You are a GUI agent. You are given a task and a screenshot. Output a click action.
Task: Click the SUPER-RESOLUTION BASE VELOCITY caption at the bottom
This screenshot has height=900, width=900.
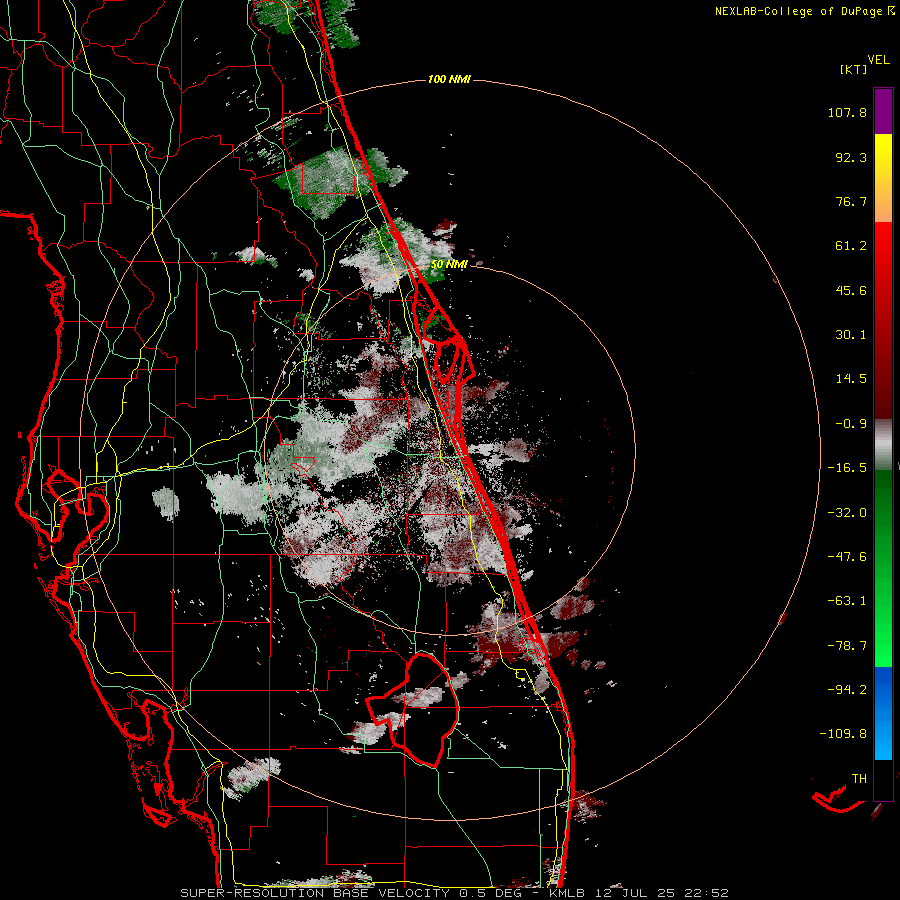[455, 893]
